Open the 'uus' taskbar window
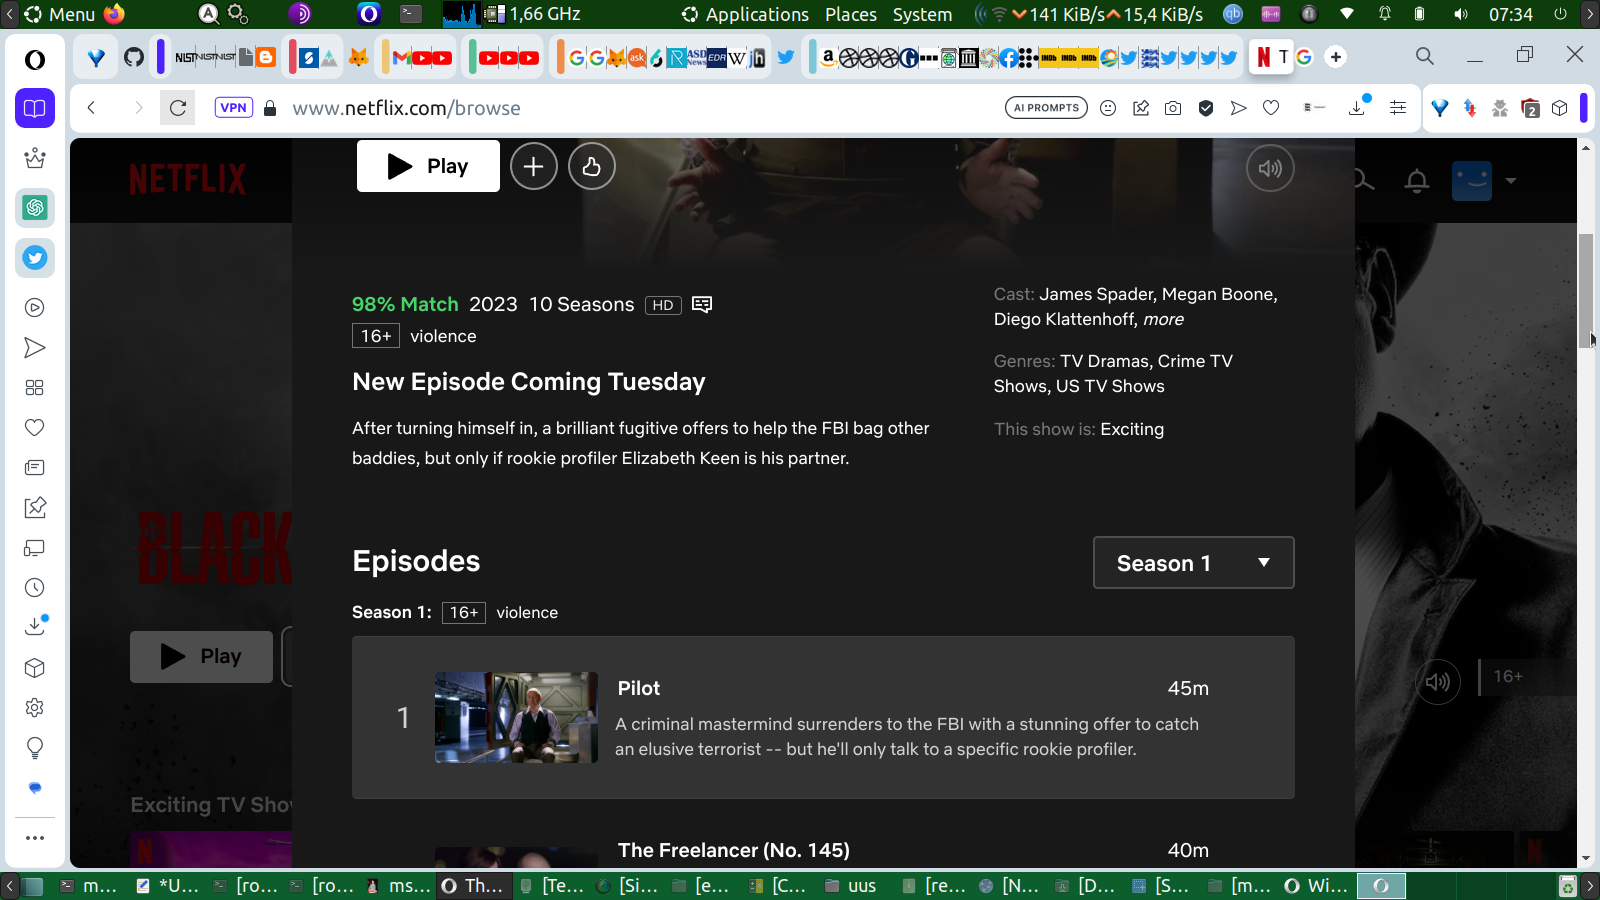Screen dimensions: 1600x900 pos(851,885)
